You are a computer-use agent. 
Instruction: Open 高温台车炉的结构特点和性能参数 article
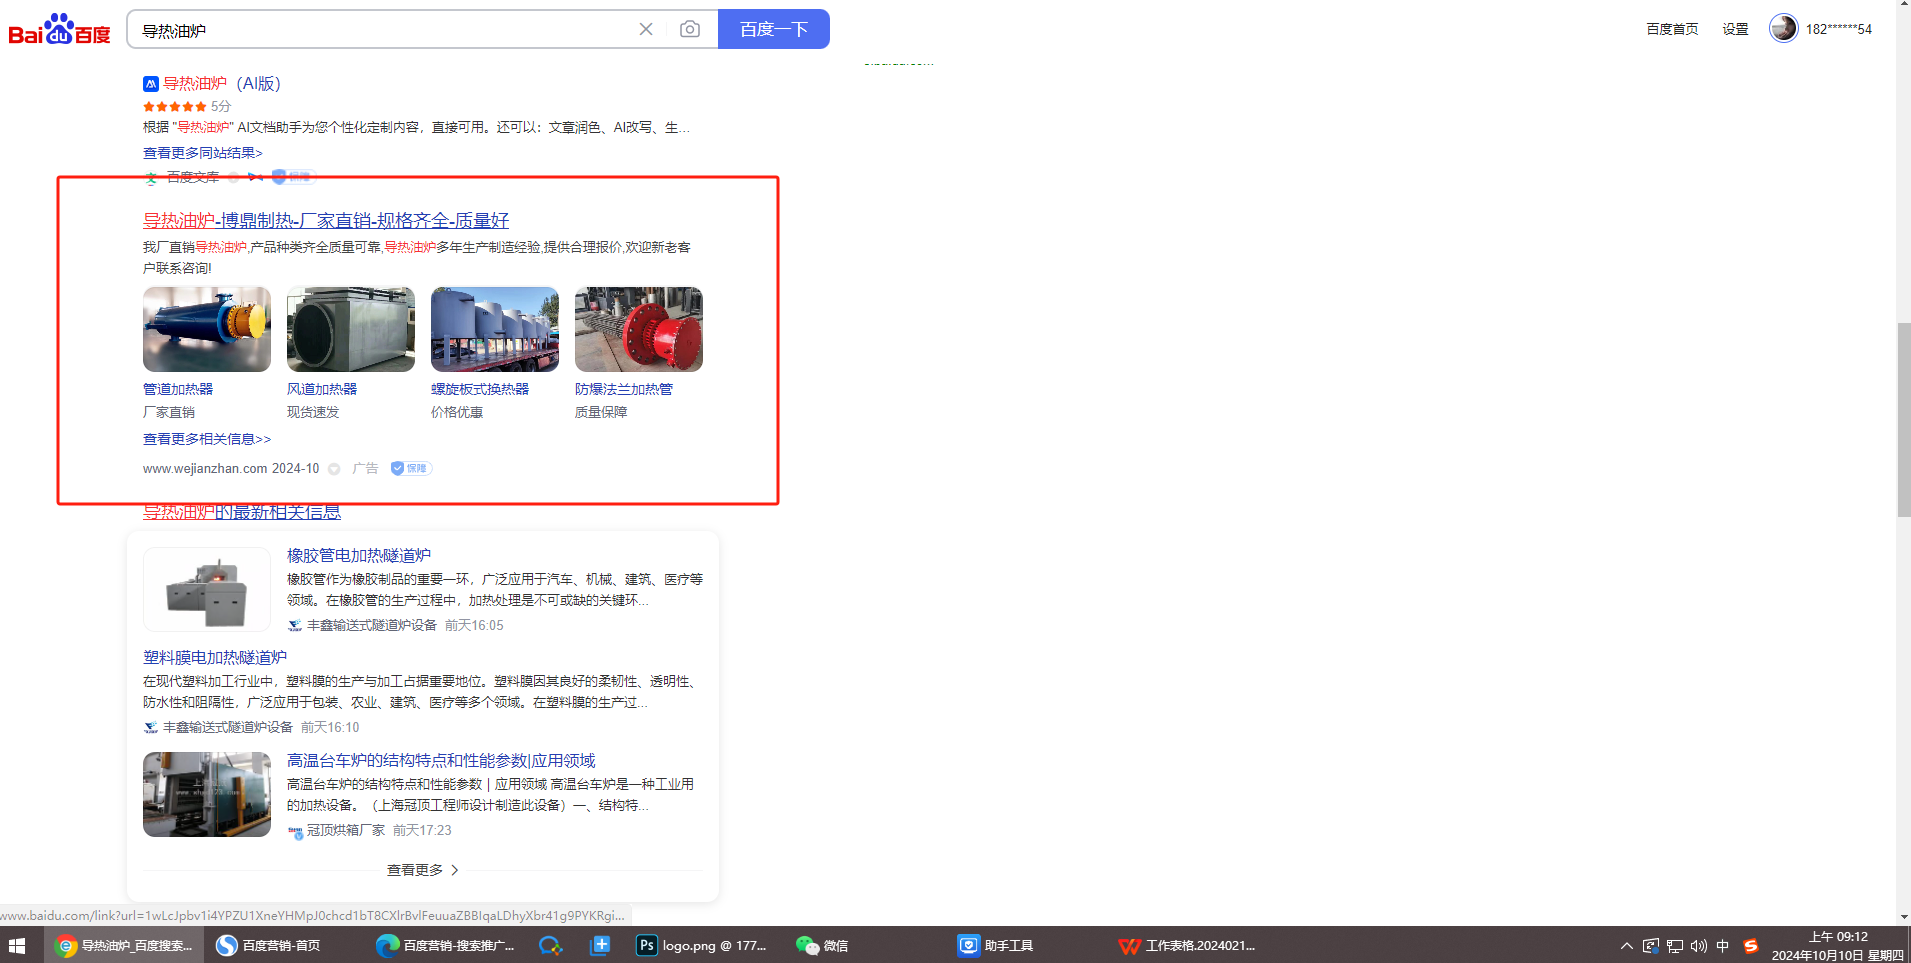tap(441, 761)
